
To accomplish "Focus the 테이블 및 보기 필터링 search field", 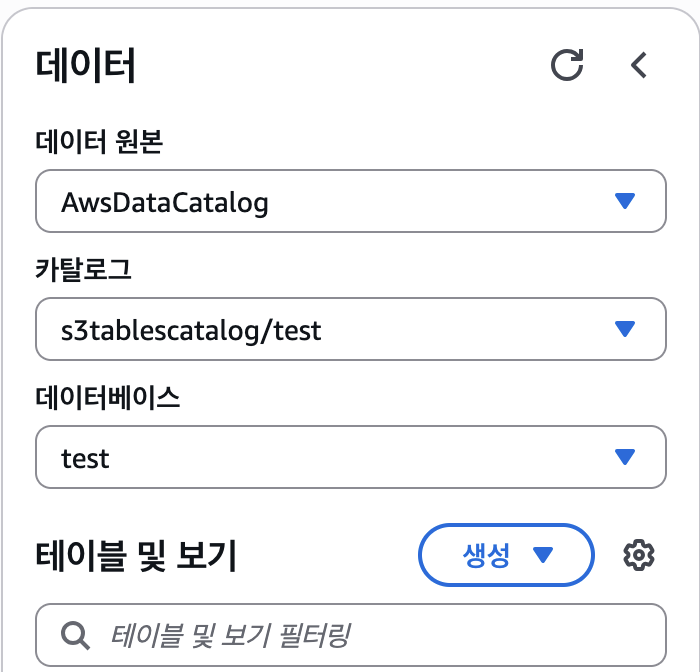I will pyautogui.click(x=380, y=634).
